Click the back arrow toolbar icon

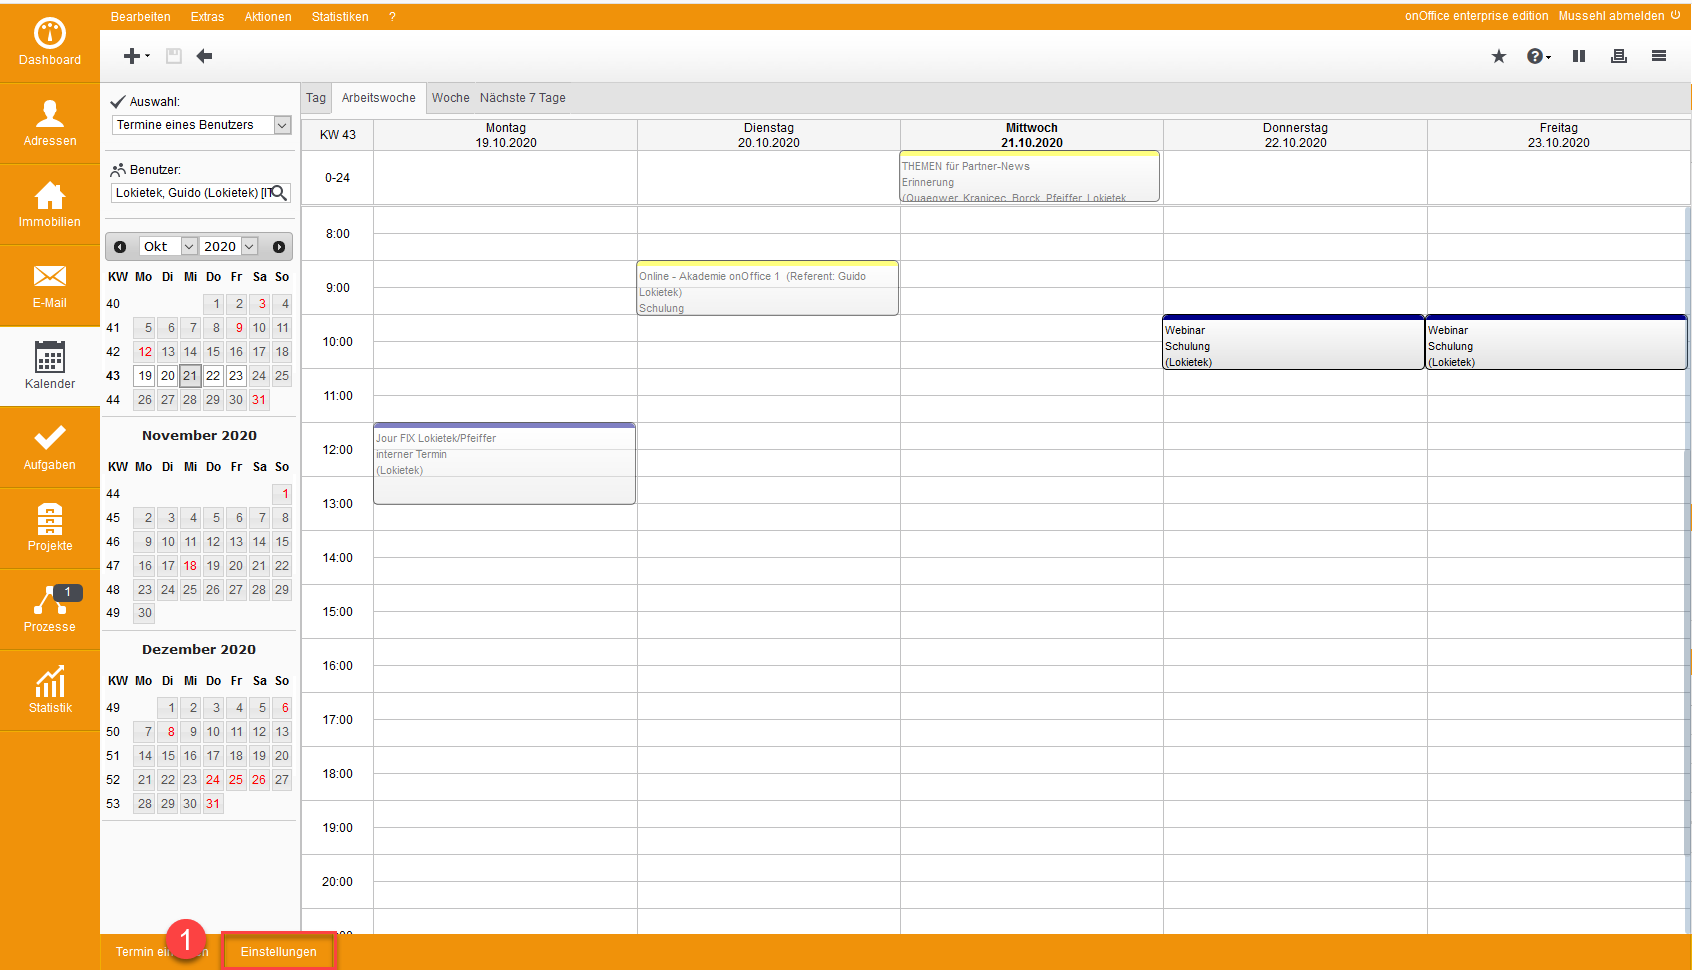pyautogui.click(x=205, y=56)
